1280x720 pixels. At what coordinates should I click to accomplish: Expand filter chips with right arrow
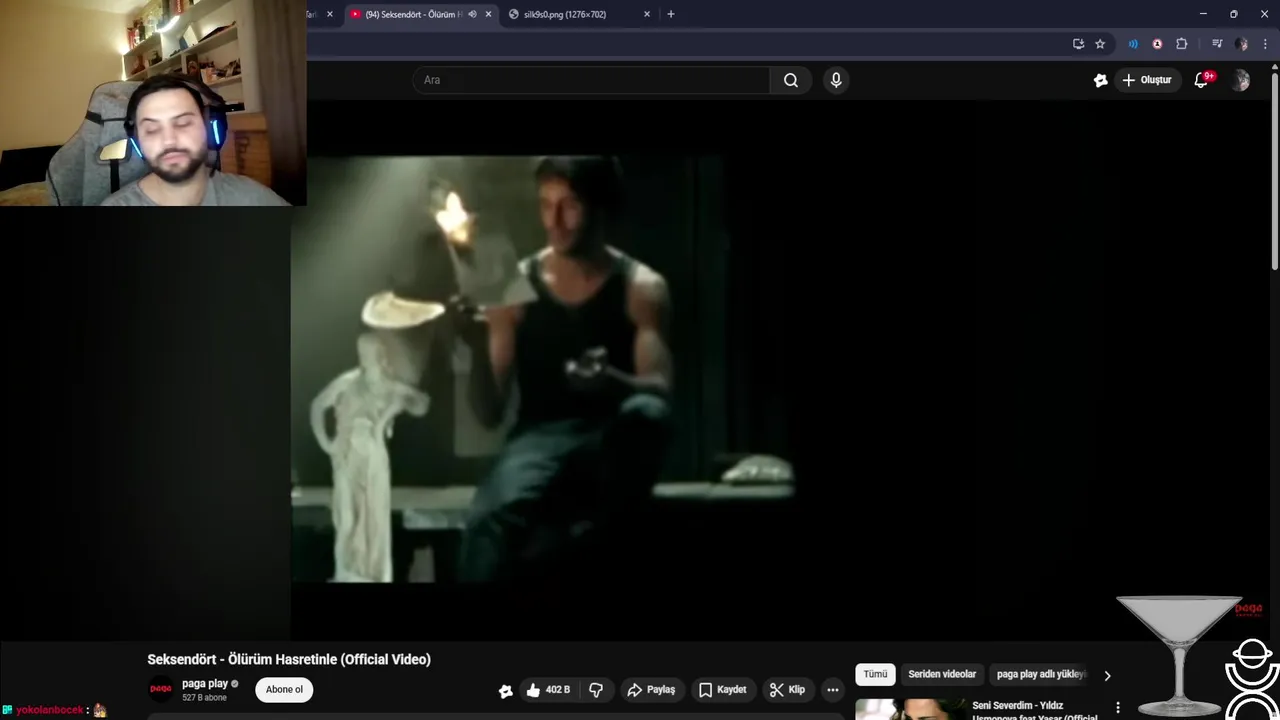click(1107, 675)
